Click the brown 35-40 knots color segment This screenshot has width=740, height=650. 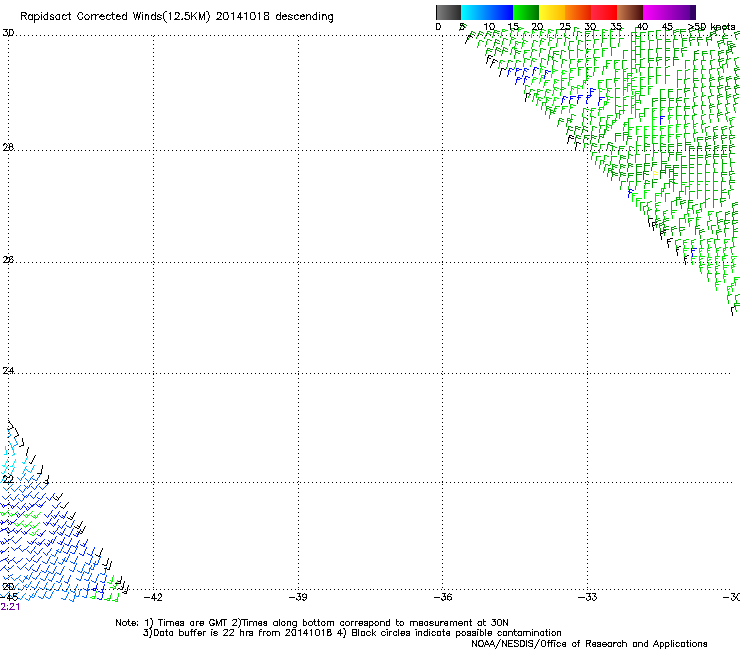coord(630,12)
